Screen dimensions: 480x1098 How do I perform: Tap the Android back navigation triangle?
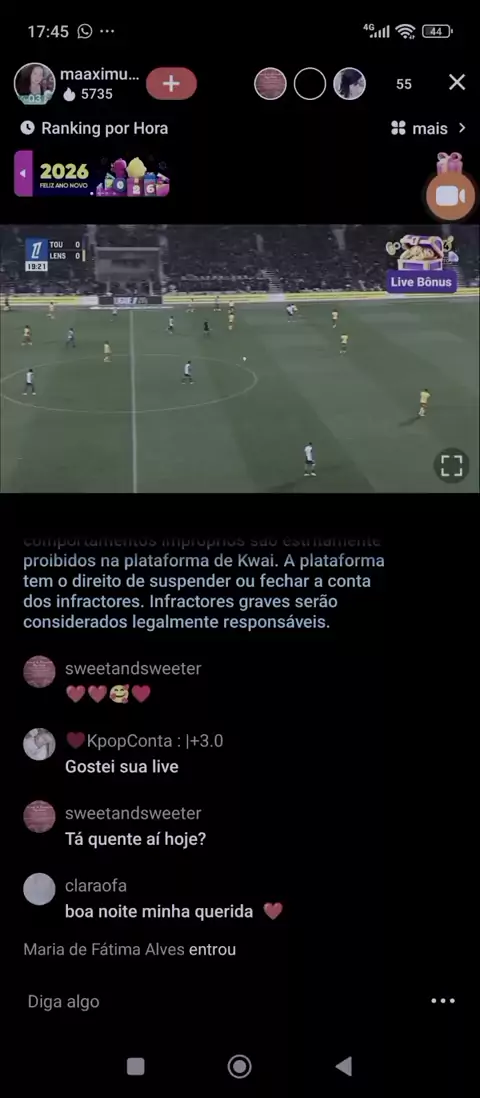[343, 1066]
